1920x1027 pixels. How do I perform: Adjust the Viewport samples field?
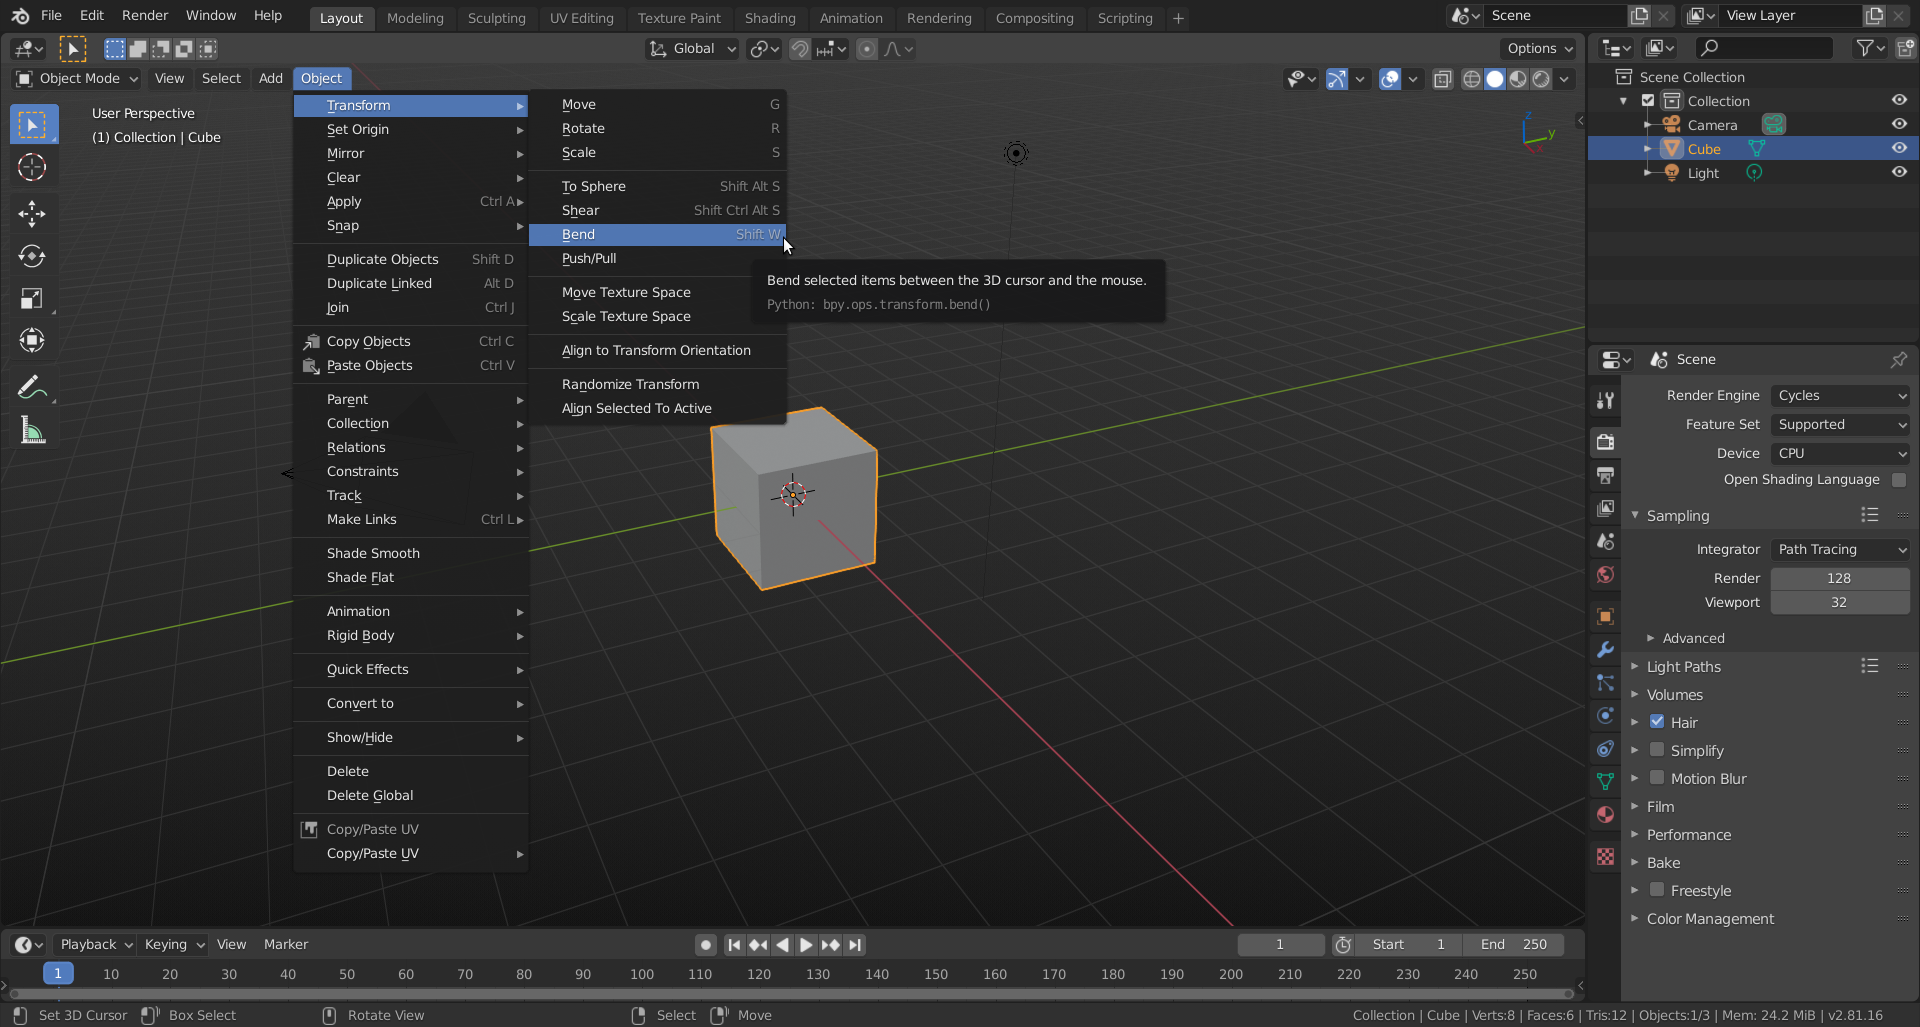(x=1840, y=602)
